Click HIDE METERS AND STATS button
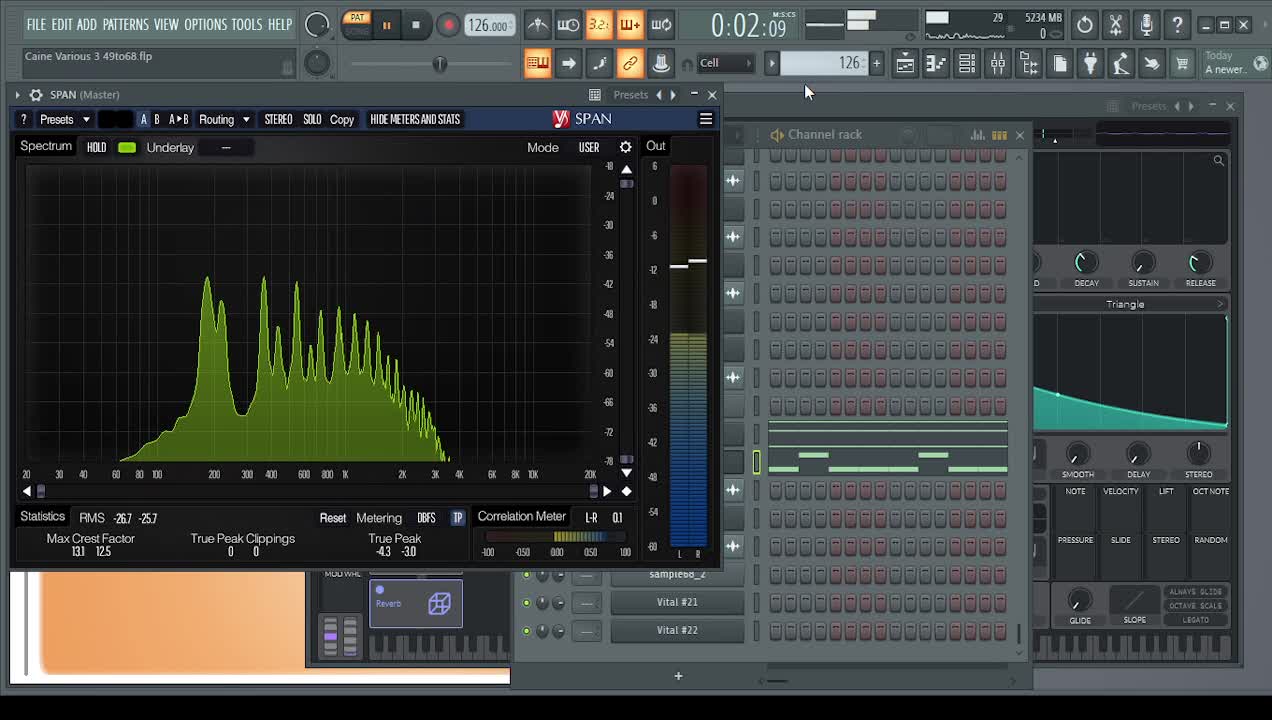This screenshot has height=720, width=1272. point(415,119)
